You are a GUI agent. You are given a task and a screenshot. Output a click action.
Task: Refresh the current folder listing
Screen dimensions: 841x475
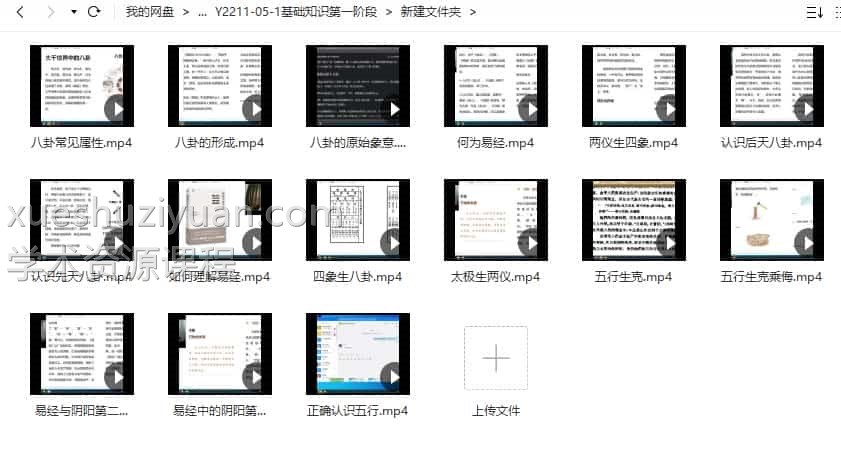coord(95,12)
